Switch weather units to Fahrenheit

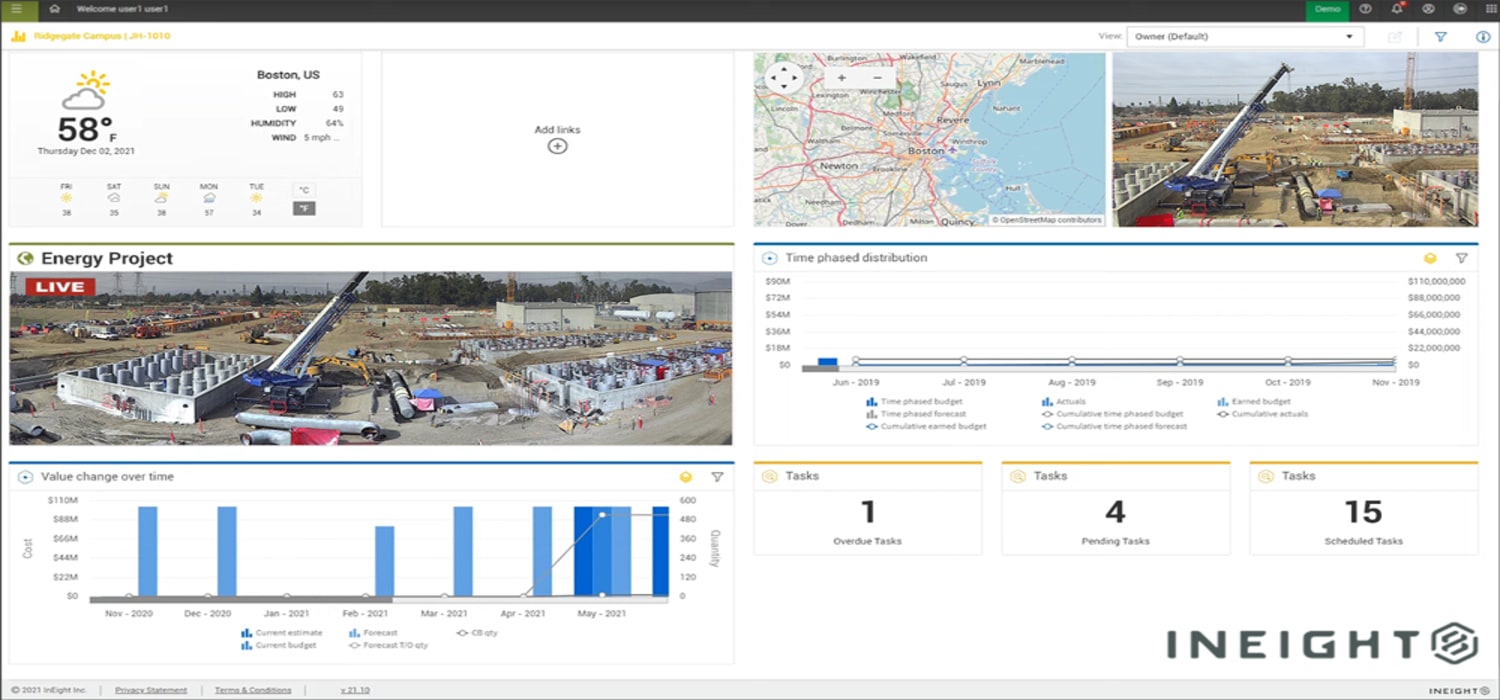point(304,208)
